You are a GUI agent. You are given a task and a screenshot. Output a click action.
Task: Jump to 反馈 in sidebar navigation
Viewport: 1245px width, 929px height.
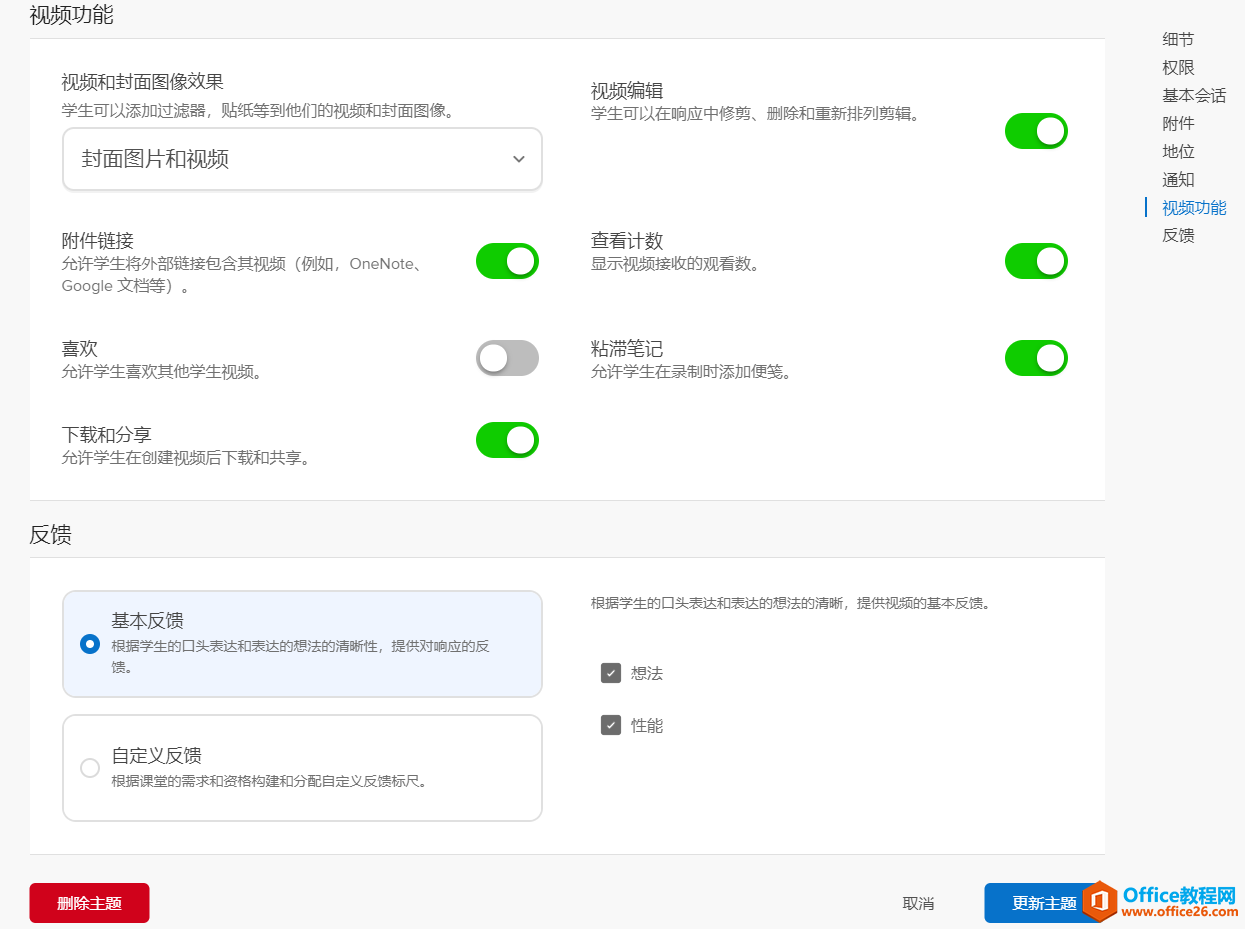click(x=1177, y=236)
